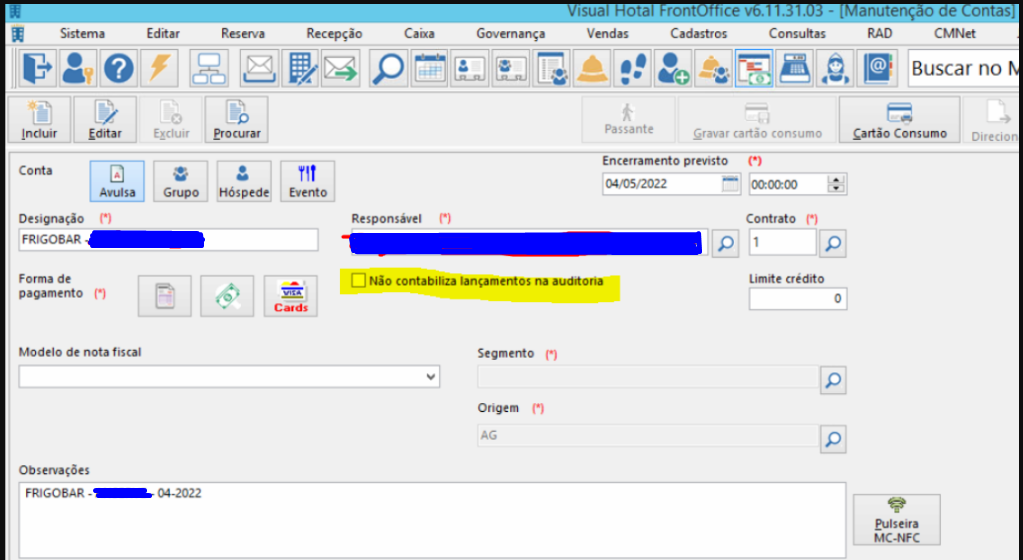1023x560 pixels.
Task: Click the highlighted accounts maintenance icon
Action: point(754,68)
